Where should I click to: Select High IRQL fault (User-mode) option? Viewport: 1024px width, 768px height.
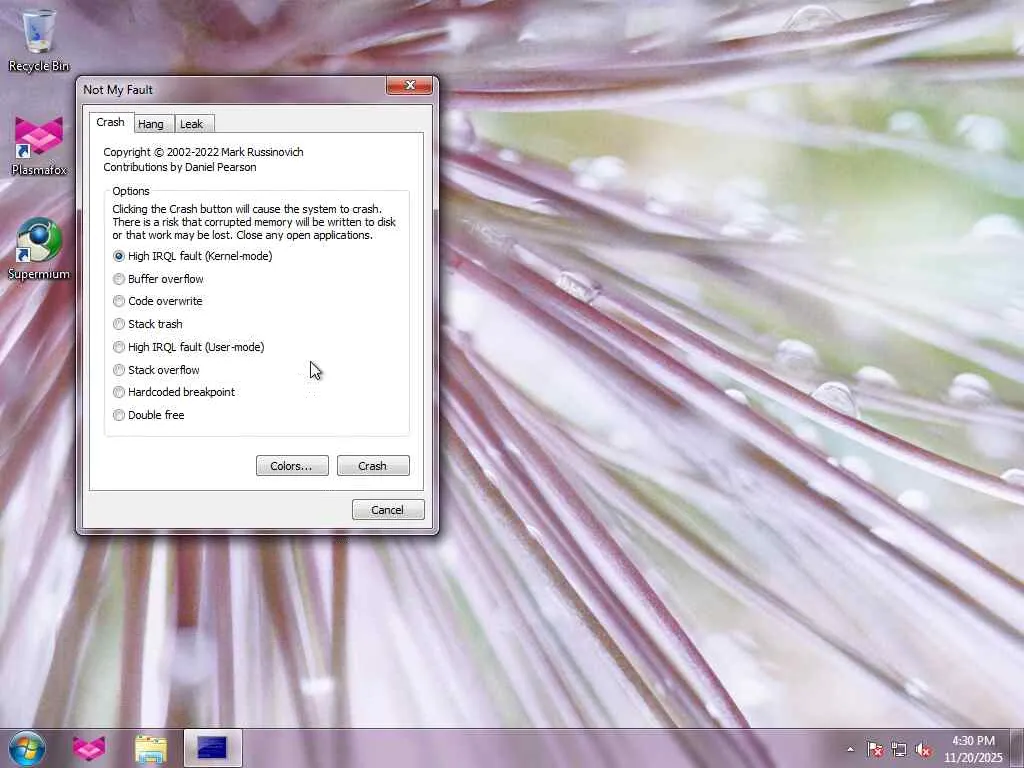pos(189,347)
